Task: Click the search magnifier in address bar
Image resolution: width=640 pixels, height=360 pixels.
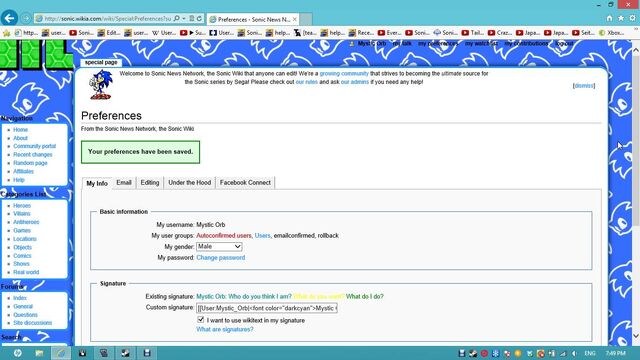Action: [176, 18]
